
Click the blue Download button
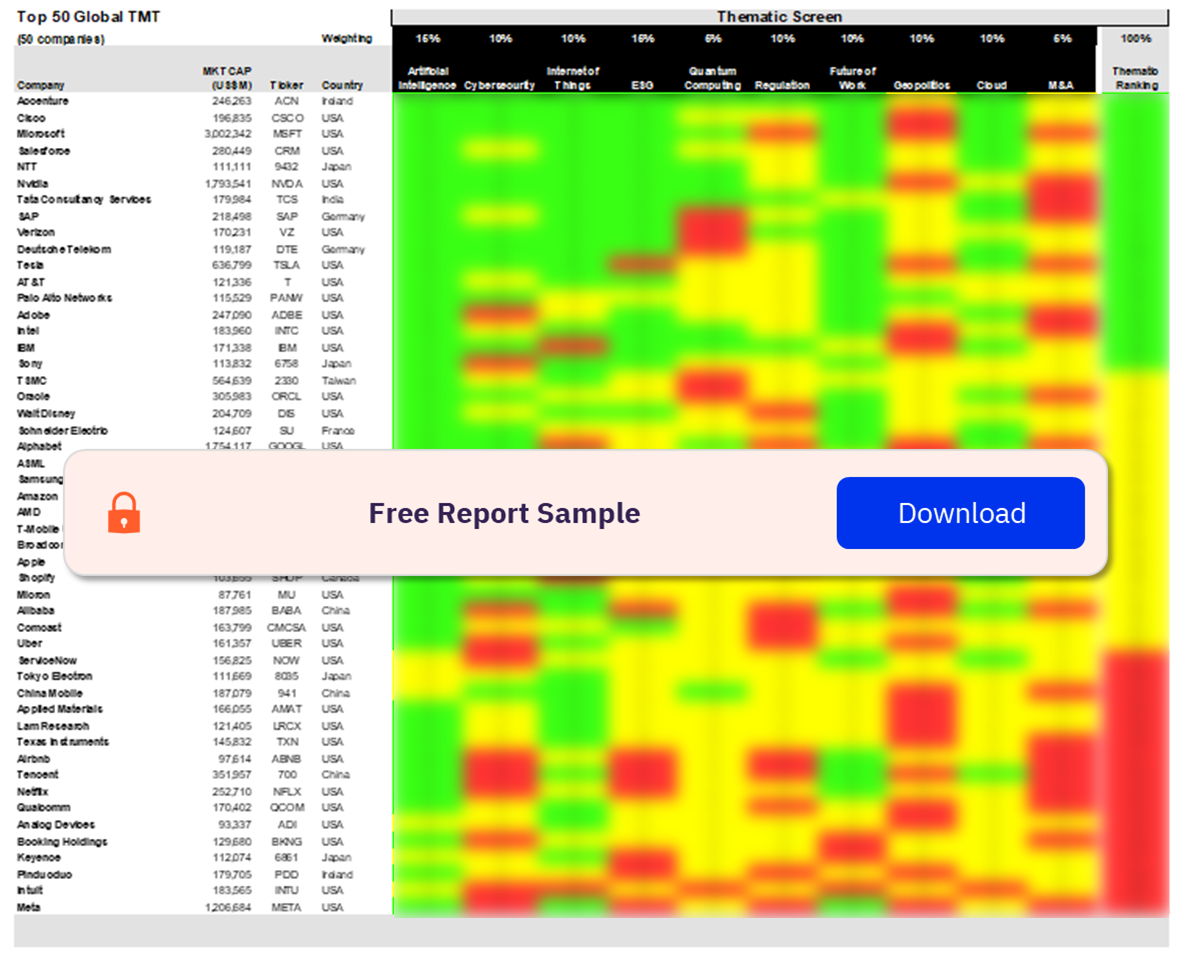click(960, 512)
